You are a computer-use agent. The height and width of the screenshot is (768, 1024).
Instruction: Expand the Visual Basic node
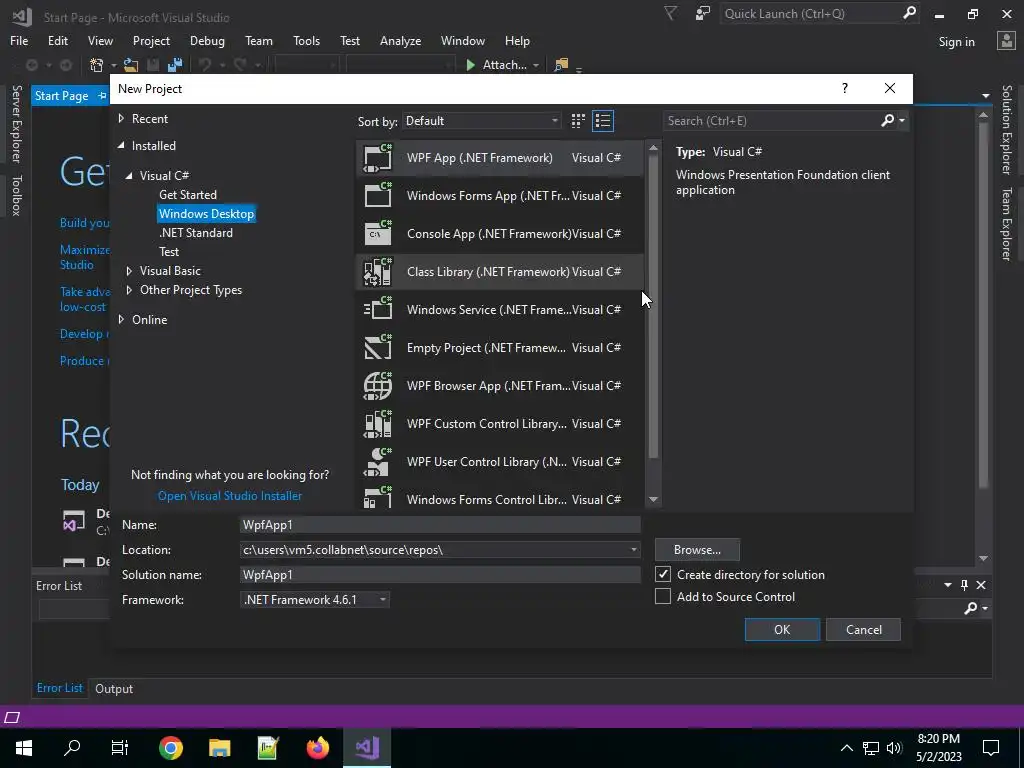129,271
